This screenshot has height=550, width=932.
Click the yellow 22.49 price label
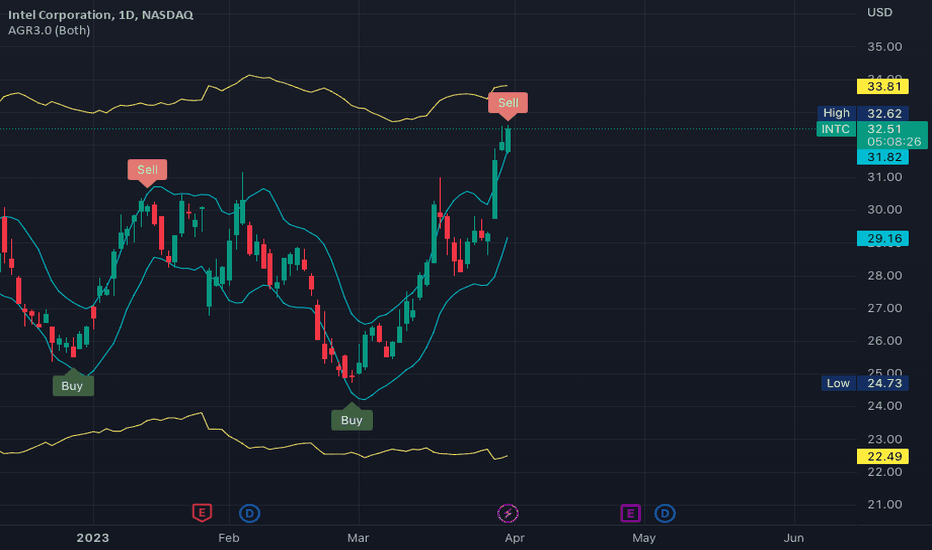pos(883,457)
